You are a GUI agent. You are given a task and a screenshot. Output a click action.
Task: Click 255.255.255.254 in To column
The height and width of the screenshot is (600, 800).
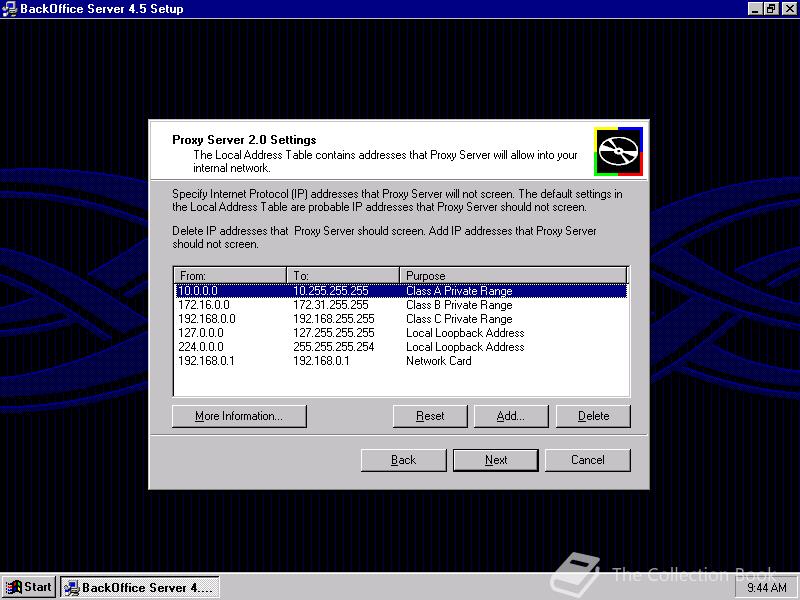click(334, 347)
